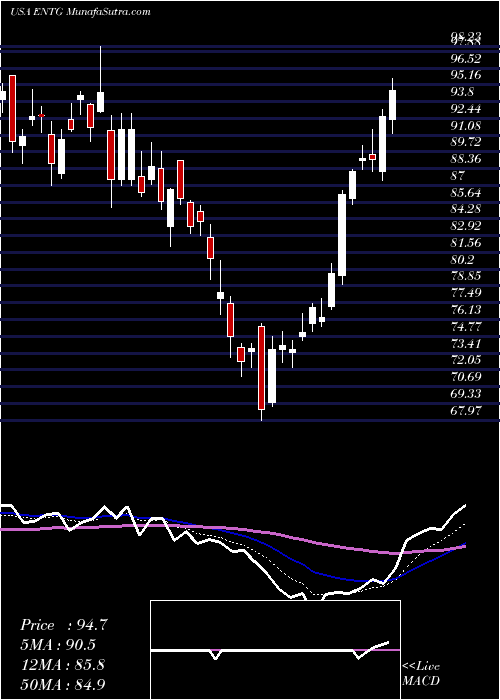Click the tall red candle at the chart's lowest point
Image resolution: width=500 pixels, height=700 pixels.
pos(261,368)
